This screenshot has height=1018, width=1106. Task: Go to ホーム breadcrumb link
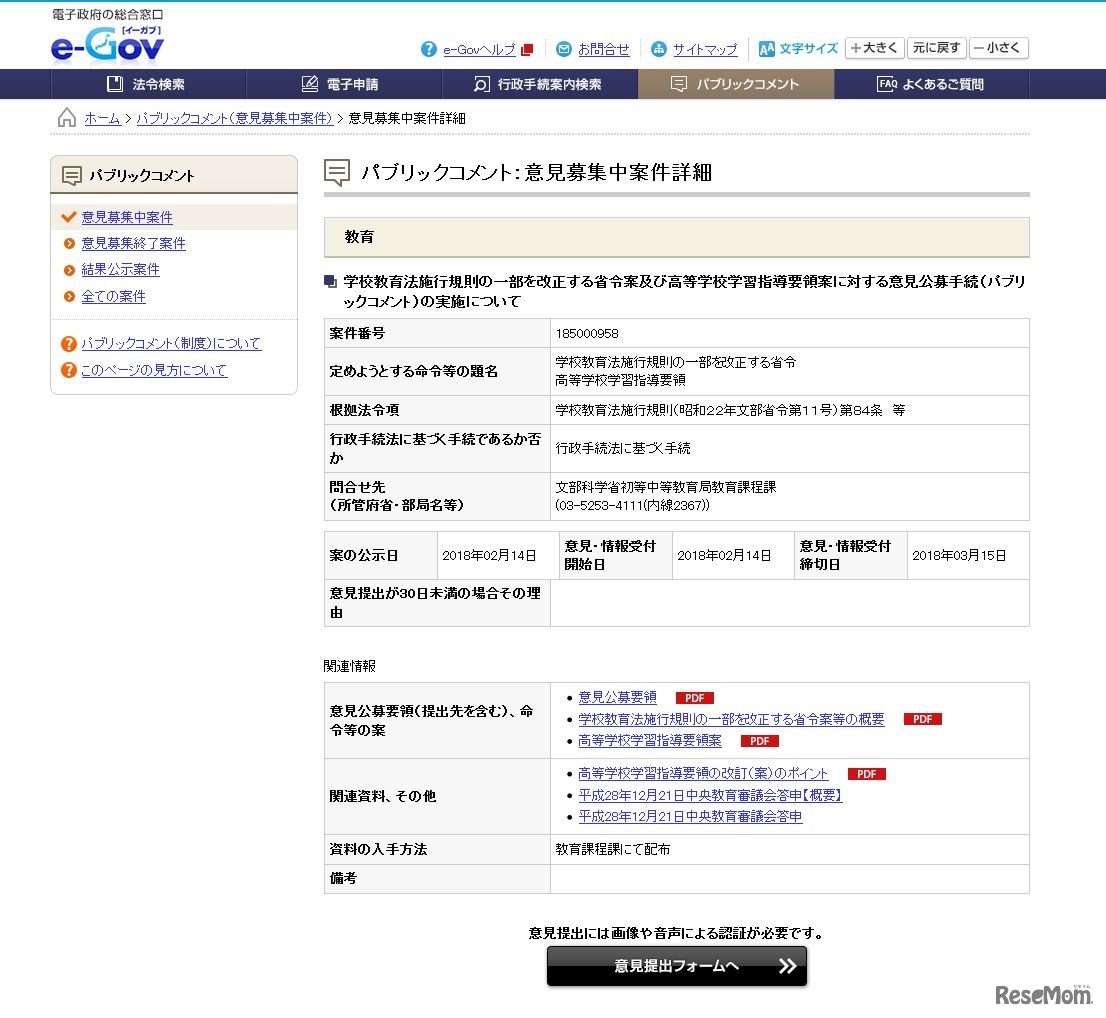(102, 118)
